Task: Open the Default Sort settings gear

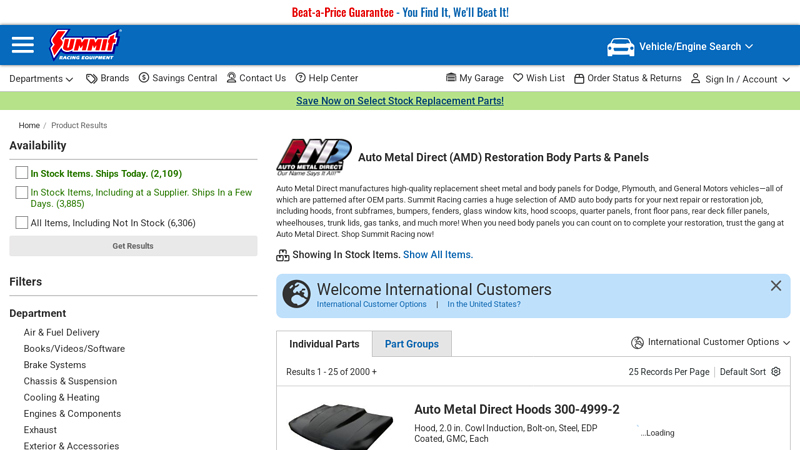Action: (x=776, y=371)
